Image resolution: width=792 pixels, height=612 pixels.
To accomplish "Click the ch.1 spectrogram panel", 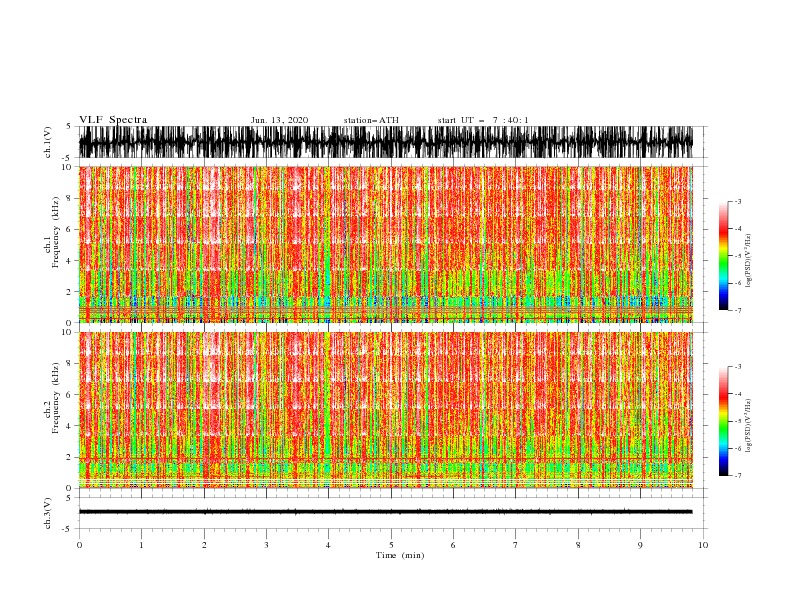I will tap(385, 244).
